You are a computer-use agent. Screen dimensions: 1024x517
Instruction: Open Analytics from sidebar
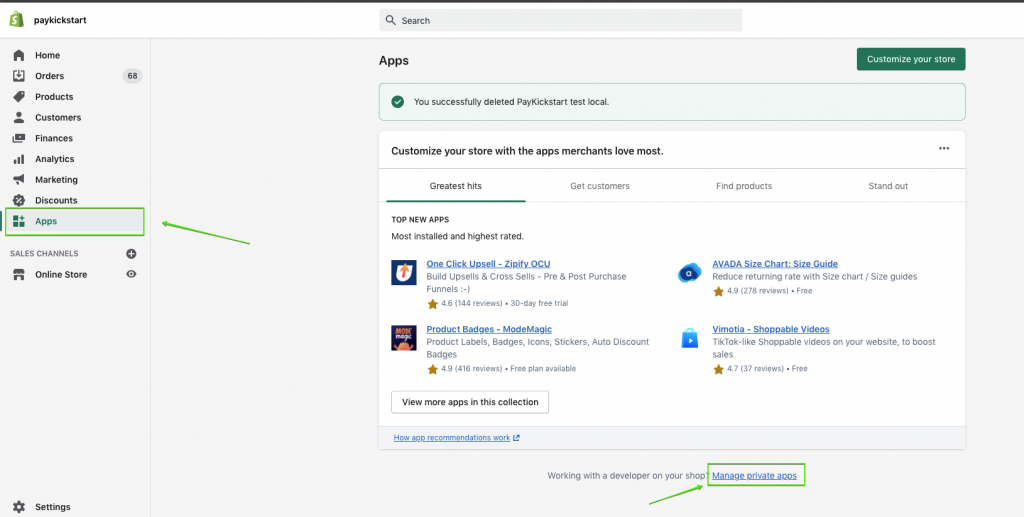tap(54, 159)
